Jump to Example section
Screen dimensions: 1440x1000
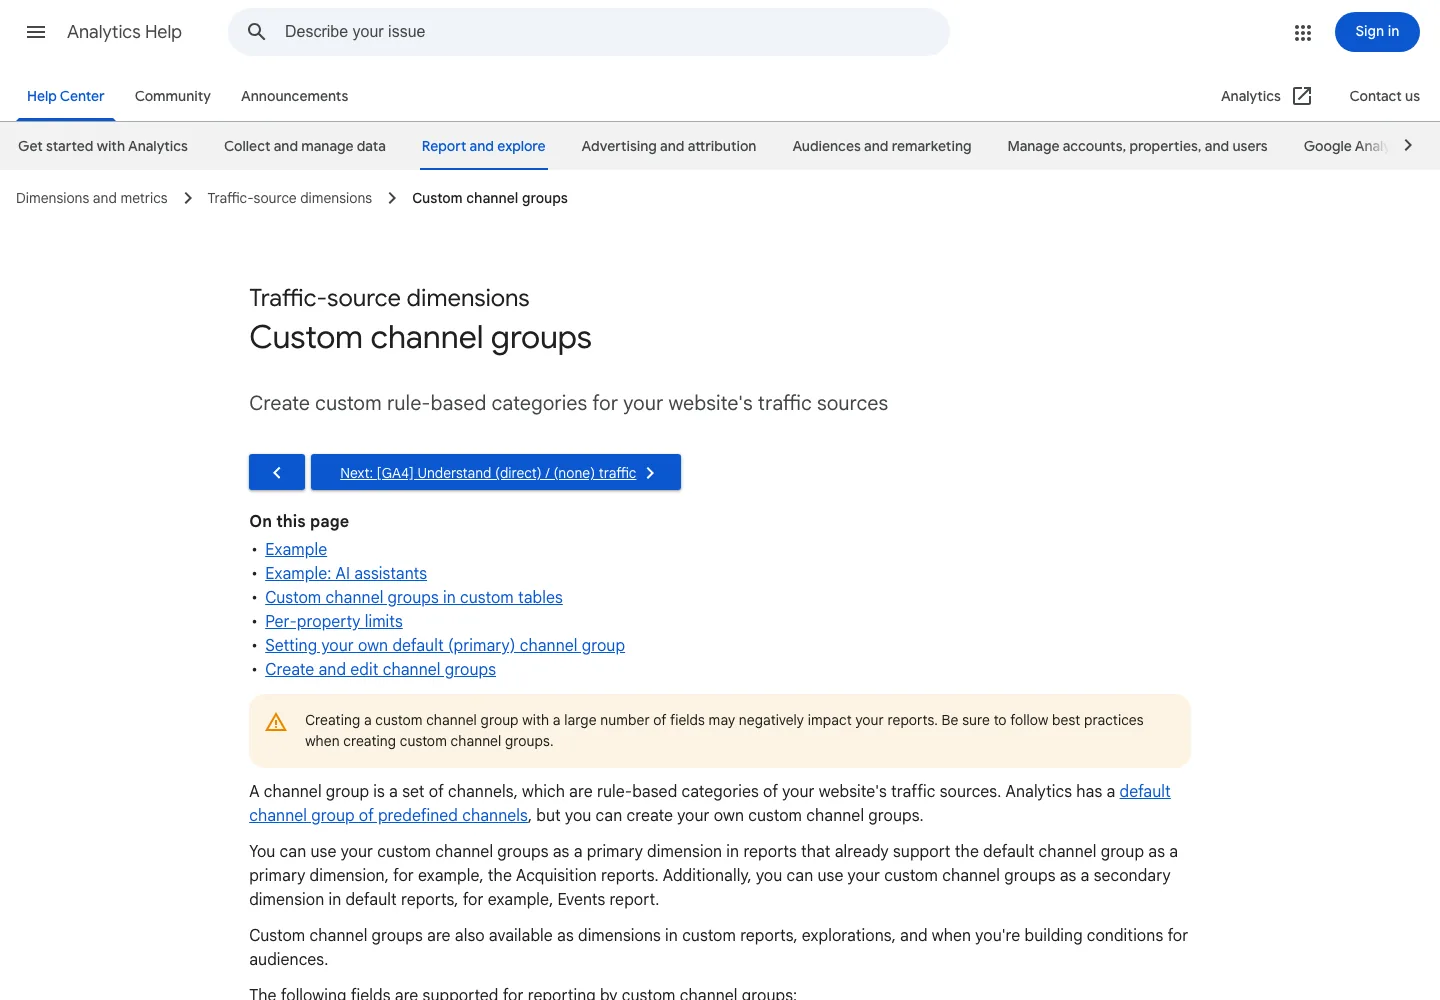pyautogui.click(x=296, y=549)
